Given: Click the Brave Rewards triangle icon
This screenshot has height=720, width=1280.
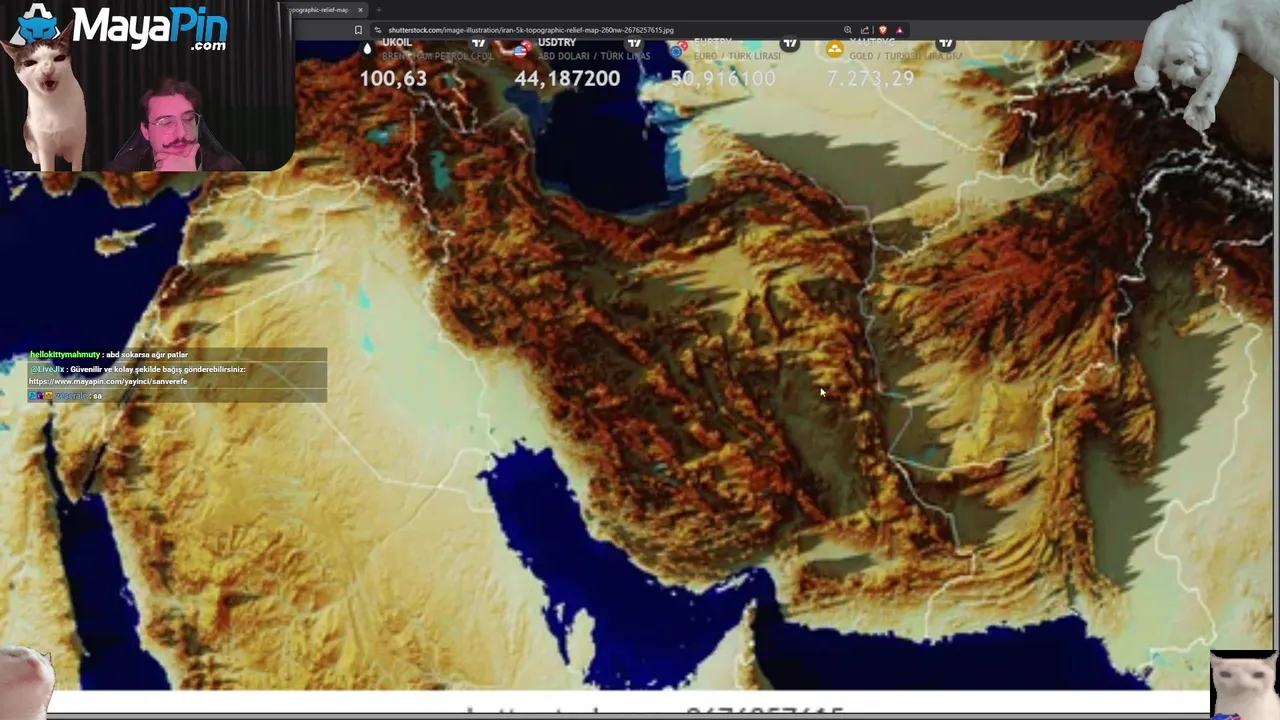Looking at the screenshot, I should pos(899,30).
